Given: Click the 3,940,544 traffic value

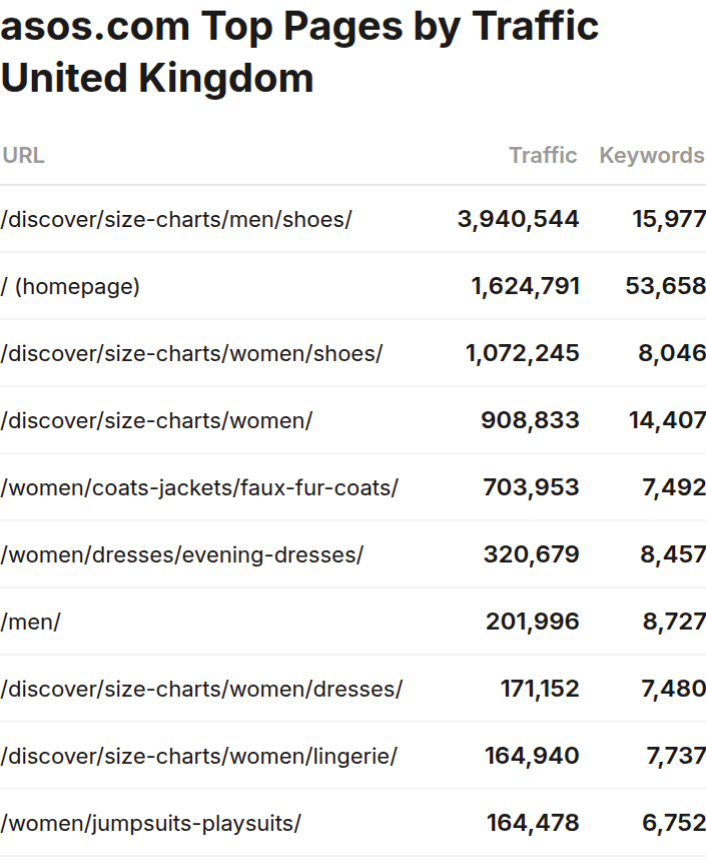Looking at the screenshot, I should click(x=518, y=219).
